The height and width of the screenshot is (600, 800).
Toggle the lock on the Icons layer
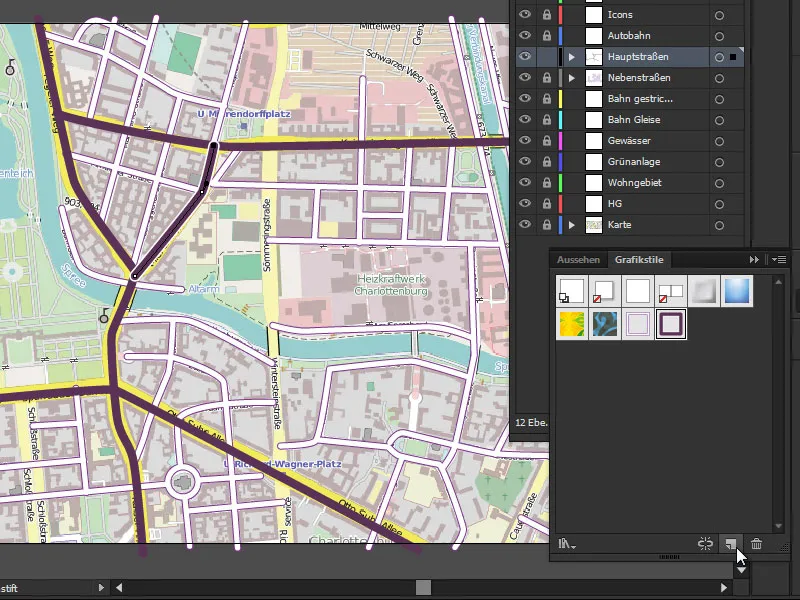[x=546, y=15]
